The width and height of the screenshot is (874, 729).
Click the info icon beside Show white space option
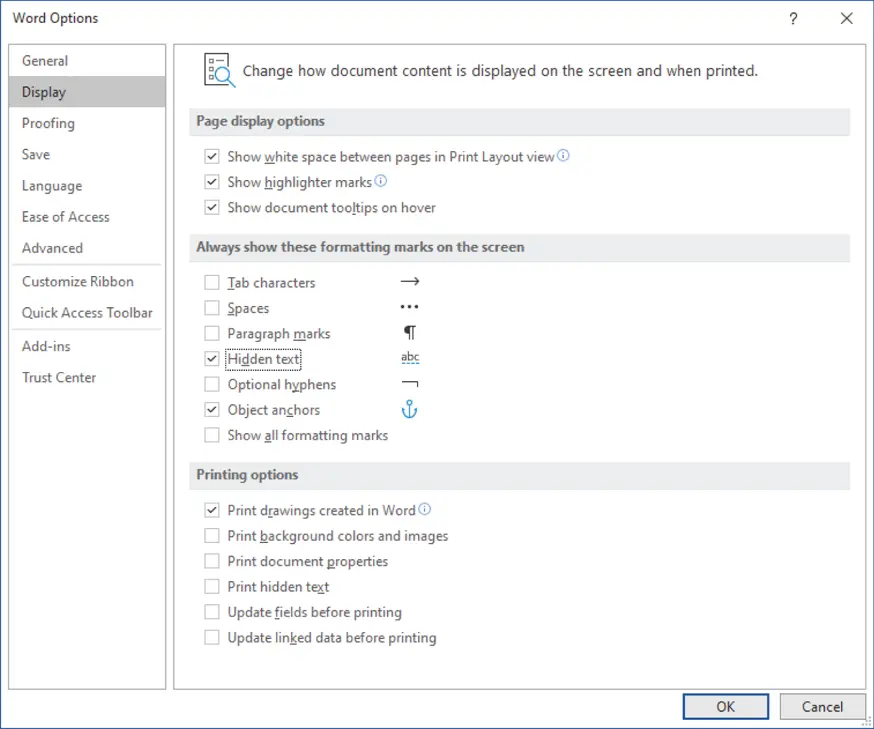(564, 155)
